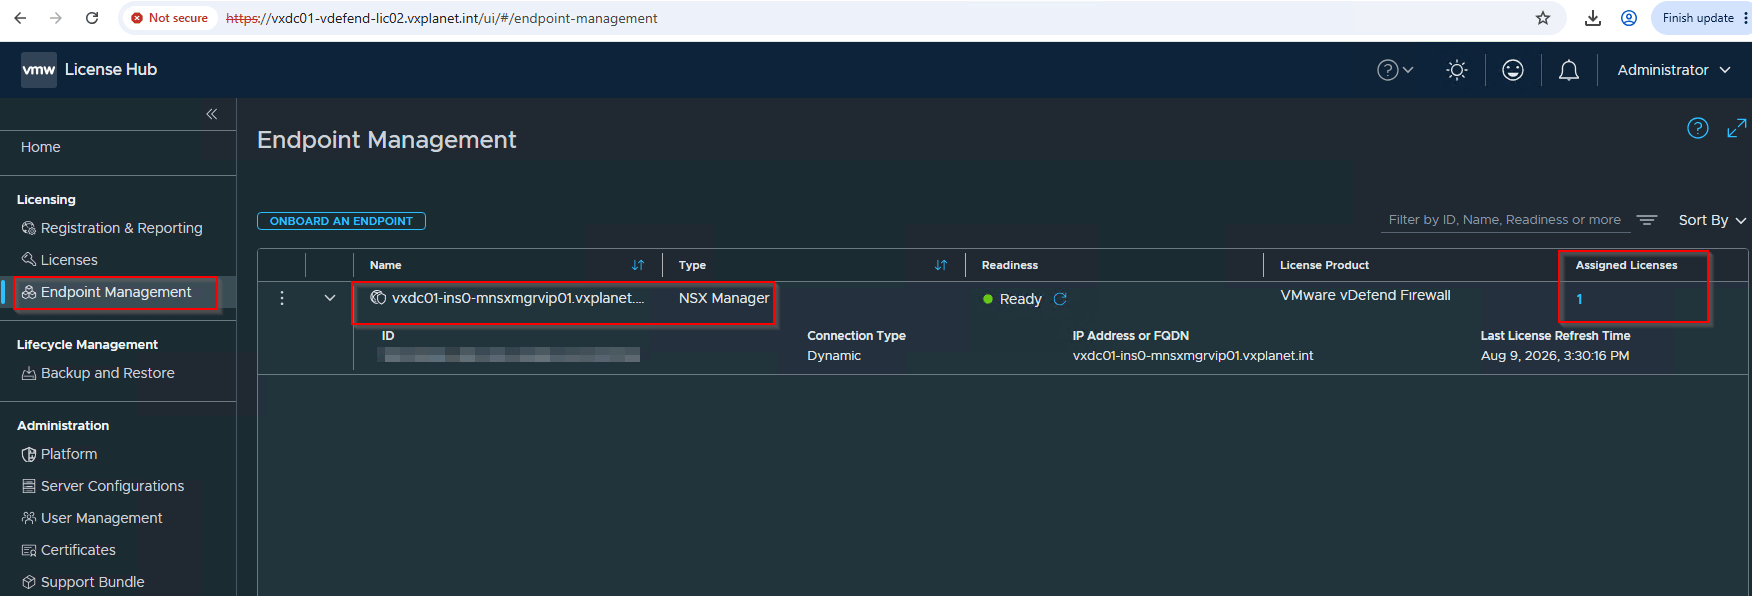The width and height of the screenshot is (1752, 596).
Task: Go forward in browser history
Action: (56, 18)
